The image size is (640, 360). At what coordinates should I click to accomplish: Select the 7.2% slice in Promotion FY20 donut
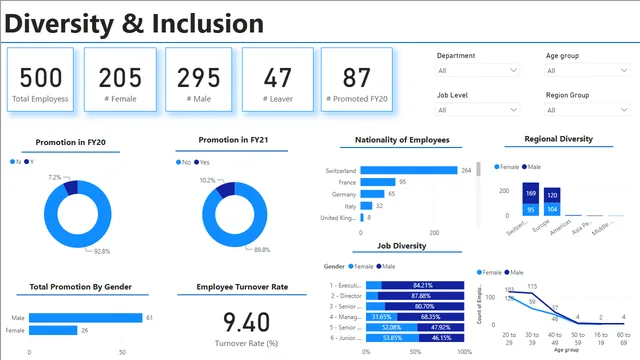pyautogui.click(x=71, y=188)
